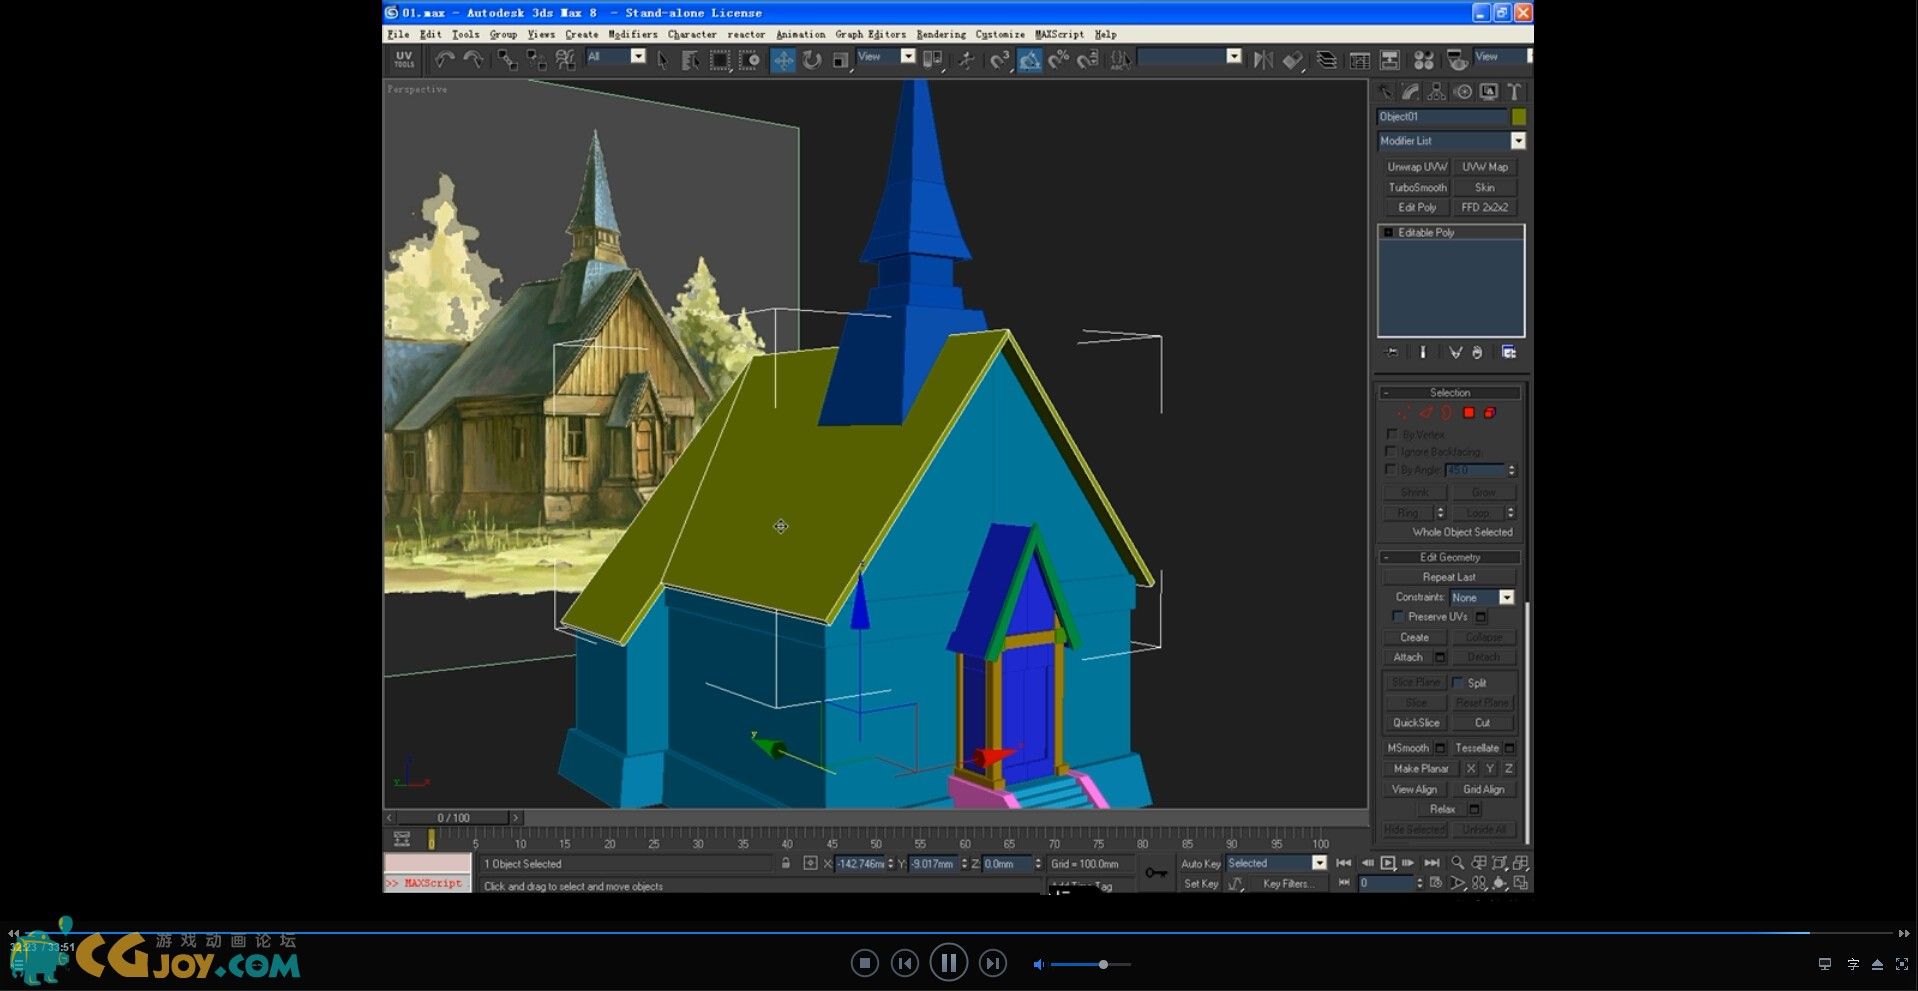Activate the Select Object arrow tool
Viewport: 1918px width, 991px height.
[x=662, y=60]
